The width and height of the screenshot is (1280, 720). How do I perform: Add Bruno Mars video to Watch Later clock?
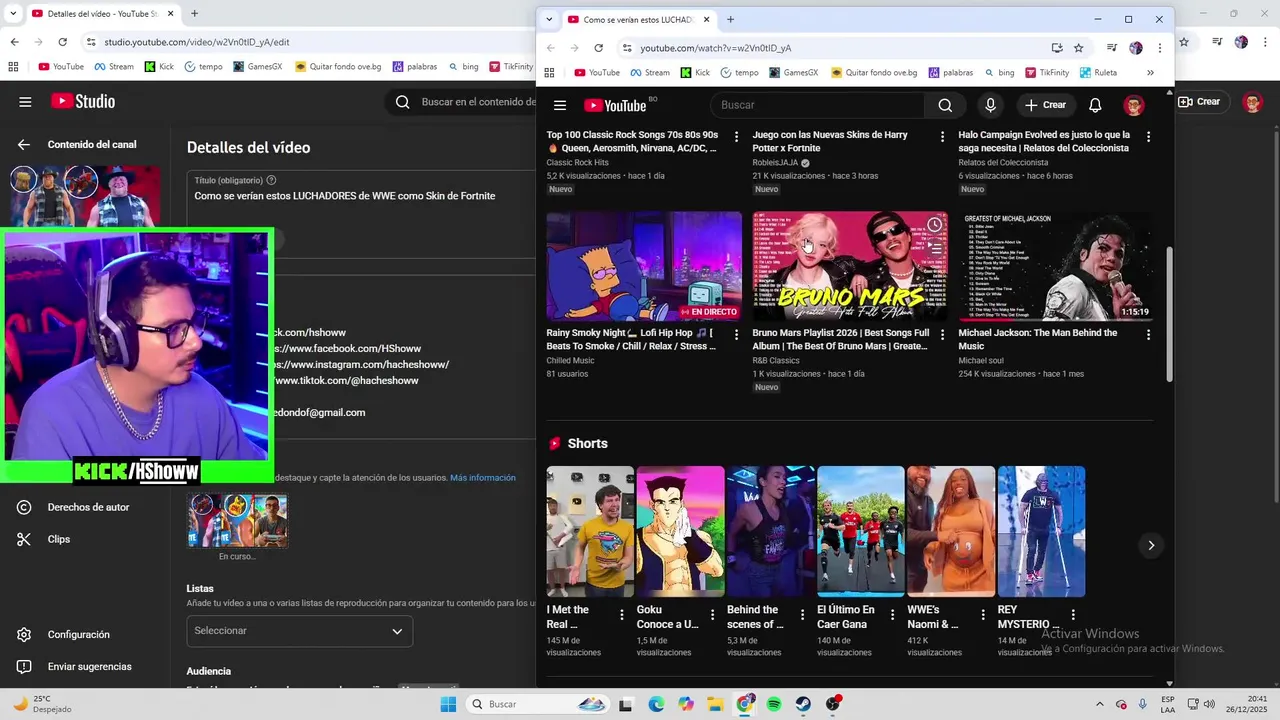[934, 224]
